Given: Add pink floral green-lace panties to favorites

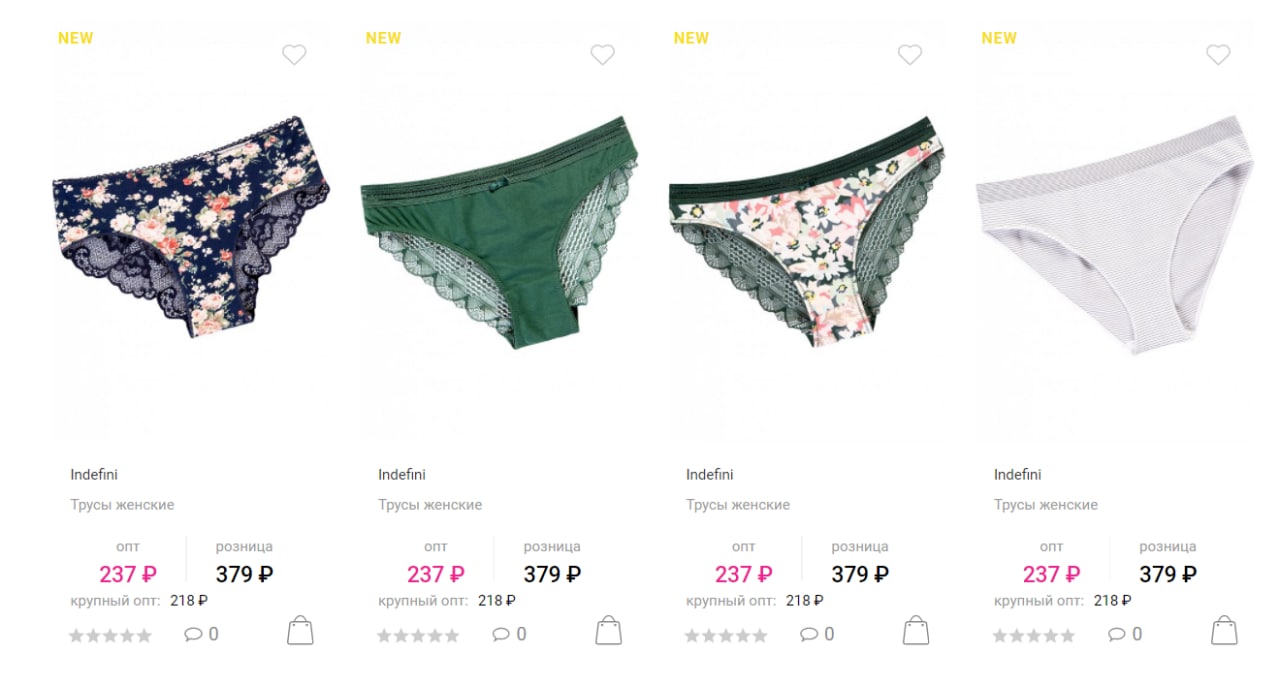Looking at the screenshot, I should [910, 55].
